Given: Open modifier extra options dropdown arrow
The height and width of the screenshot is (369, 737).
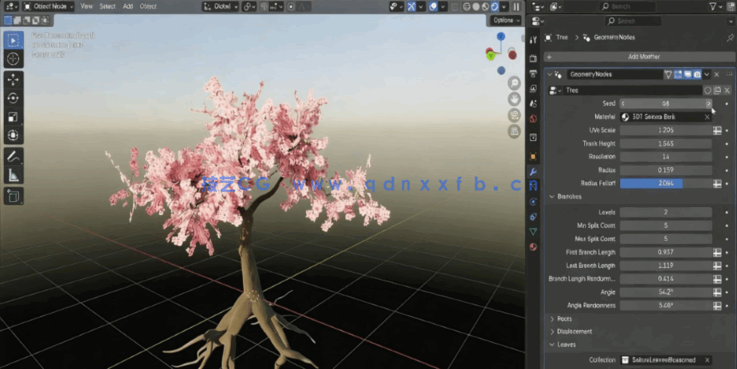Looking at the screenshot, I should point(707,74).
